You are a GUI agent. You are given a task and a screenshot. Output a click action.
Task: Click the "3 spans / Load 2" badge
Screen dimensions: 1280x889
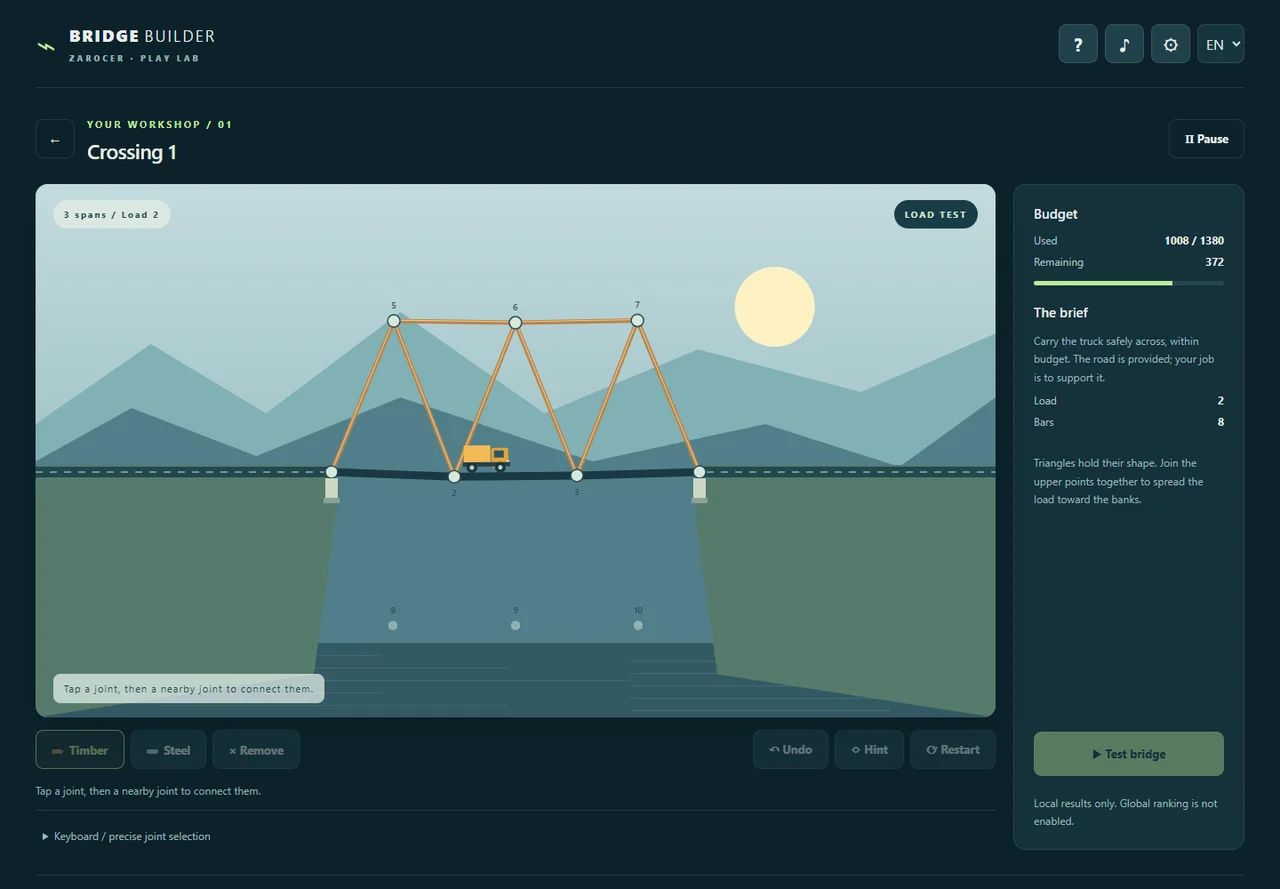pos(112,215)
